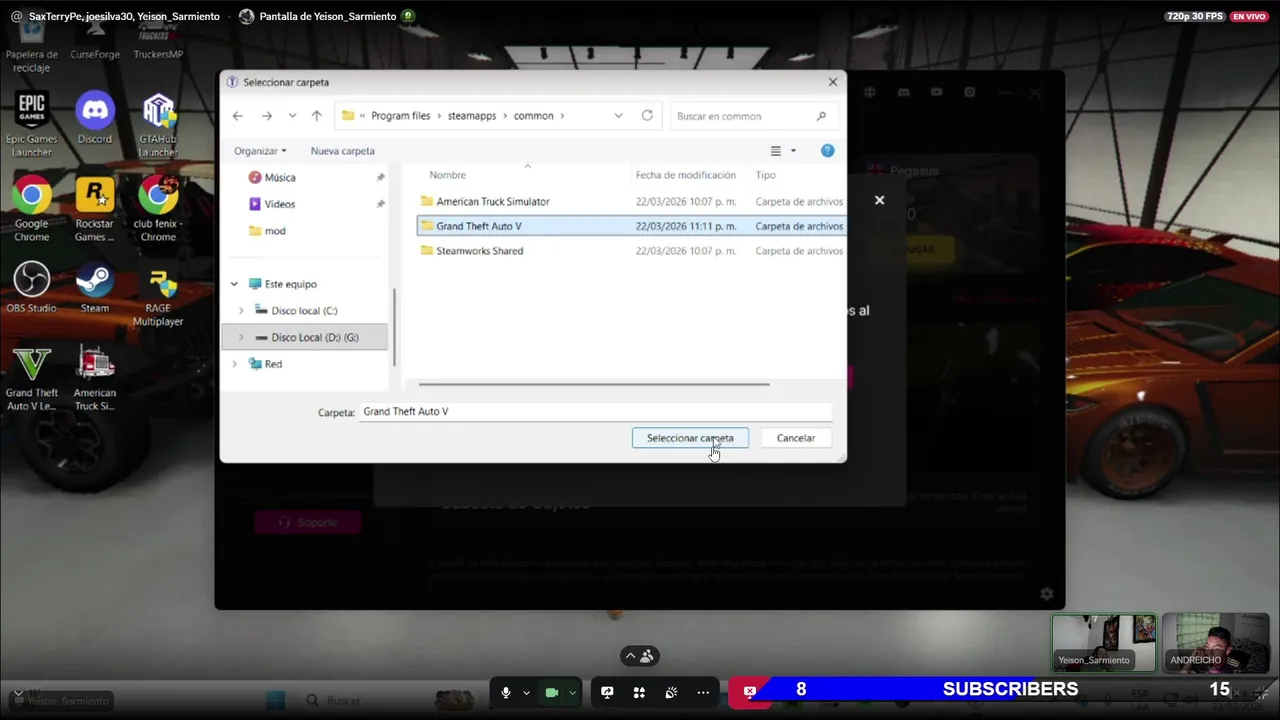Open the recent locations chevron beside the forward arrow

click(292, 116)
